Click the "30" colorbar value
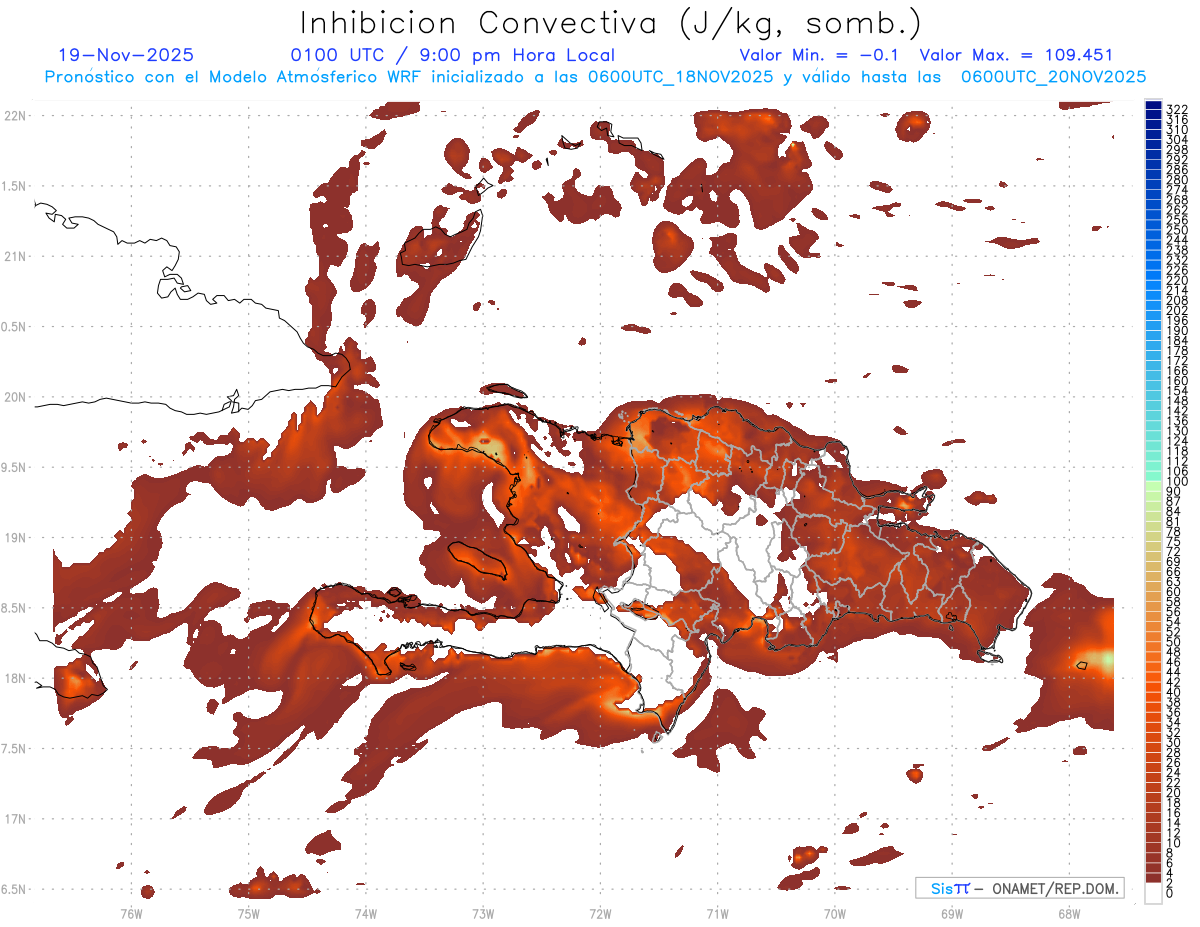The height and width of the screenshot is (927, 1200). [x=1174, y=742]
